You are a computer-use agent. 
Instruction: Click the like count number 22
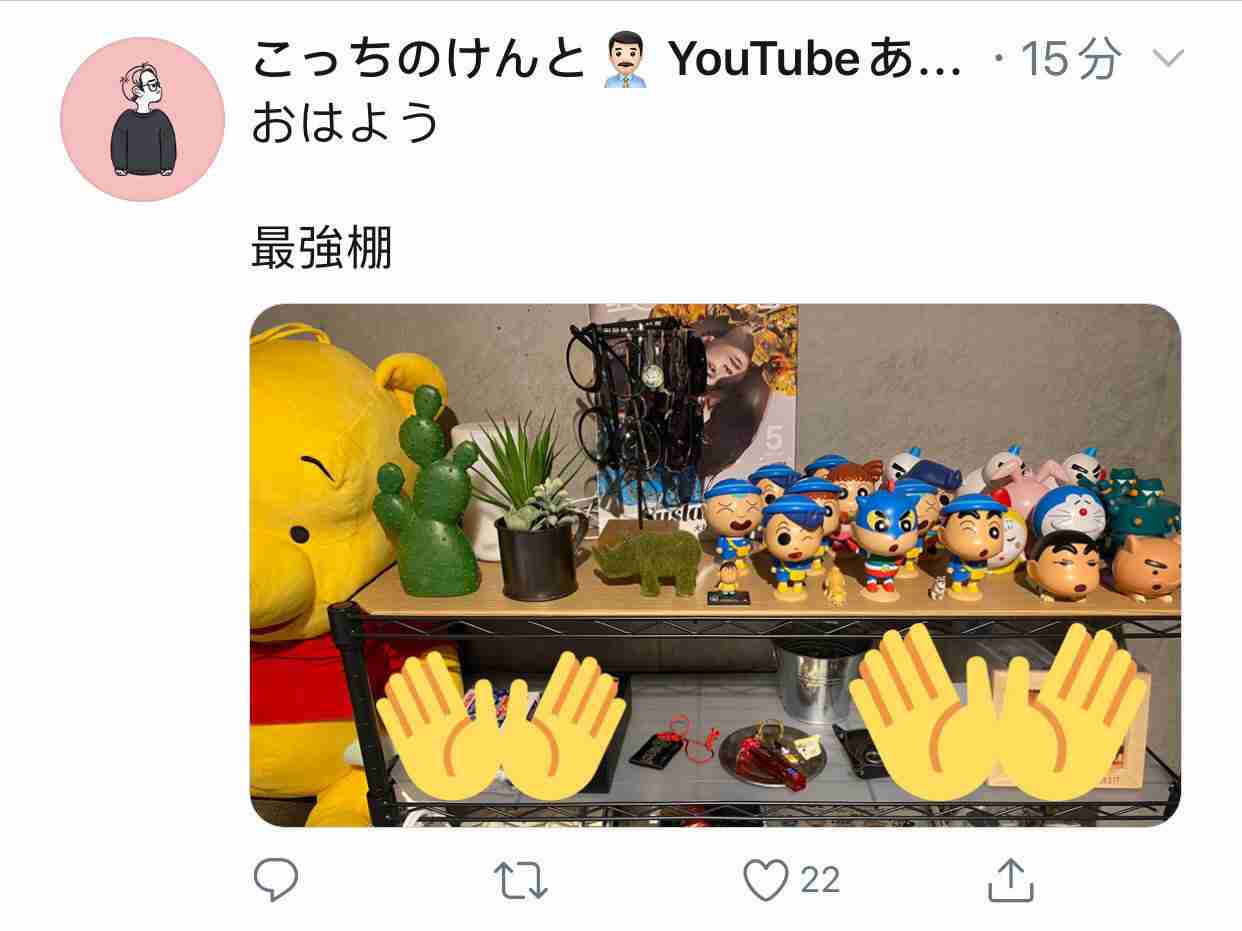[820, 881]
